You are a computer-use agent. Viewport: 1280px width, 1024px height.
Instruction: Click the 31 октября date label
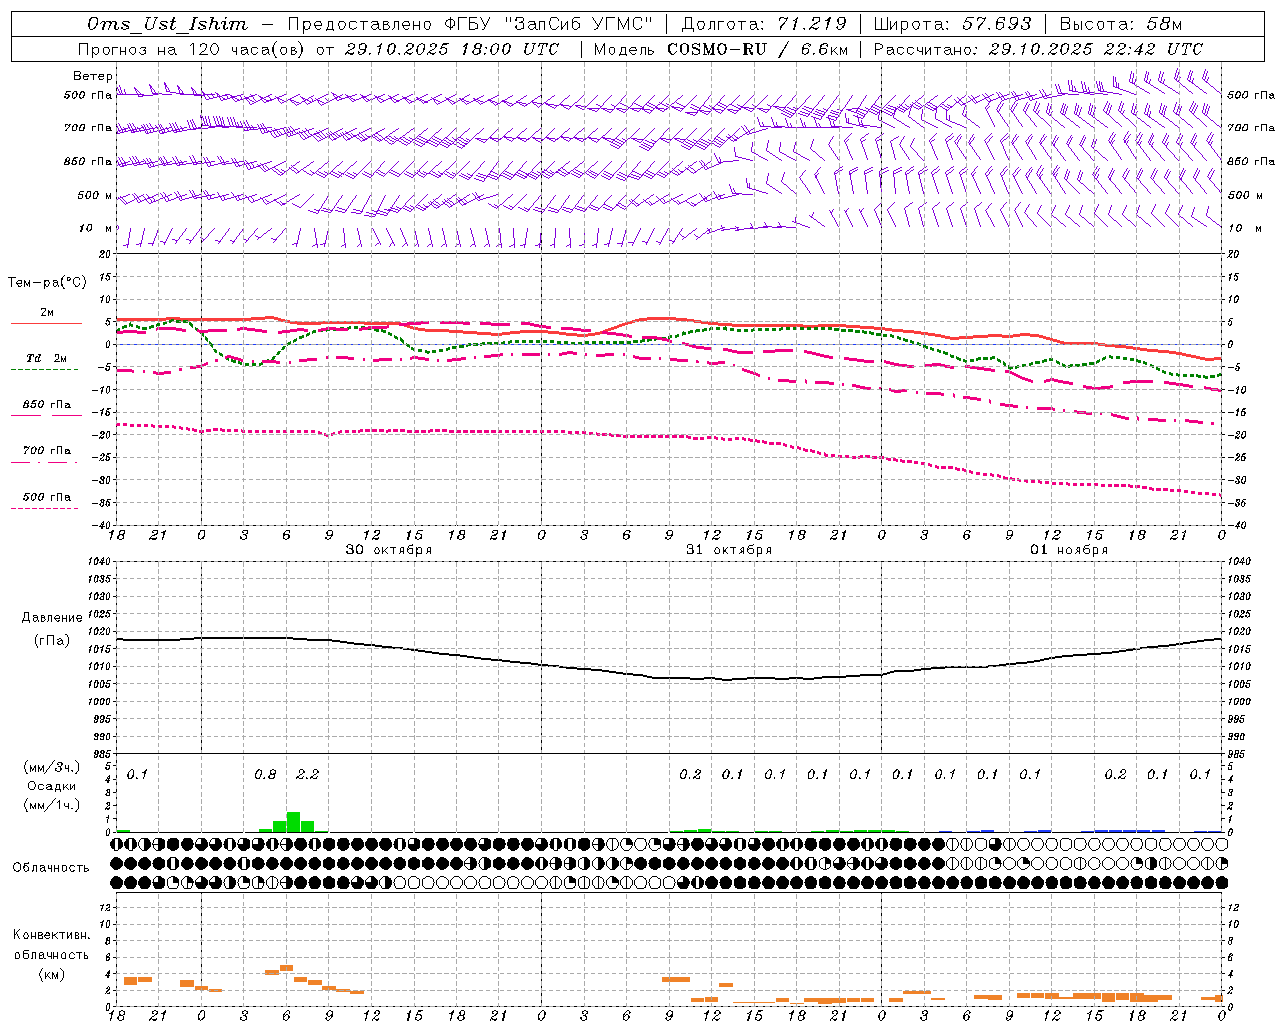point(729,550)
